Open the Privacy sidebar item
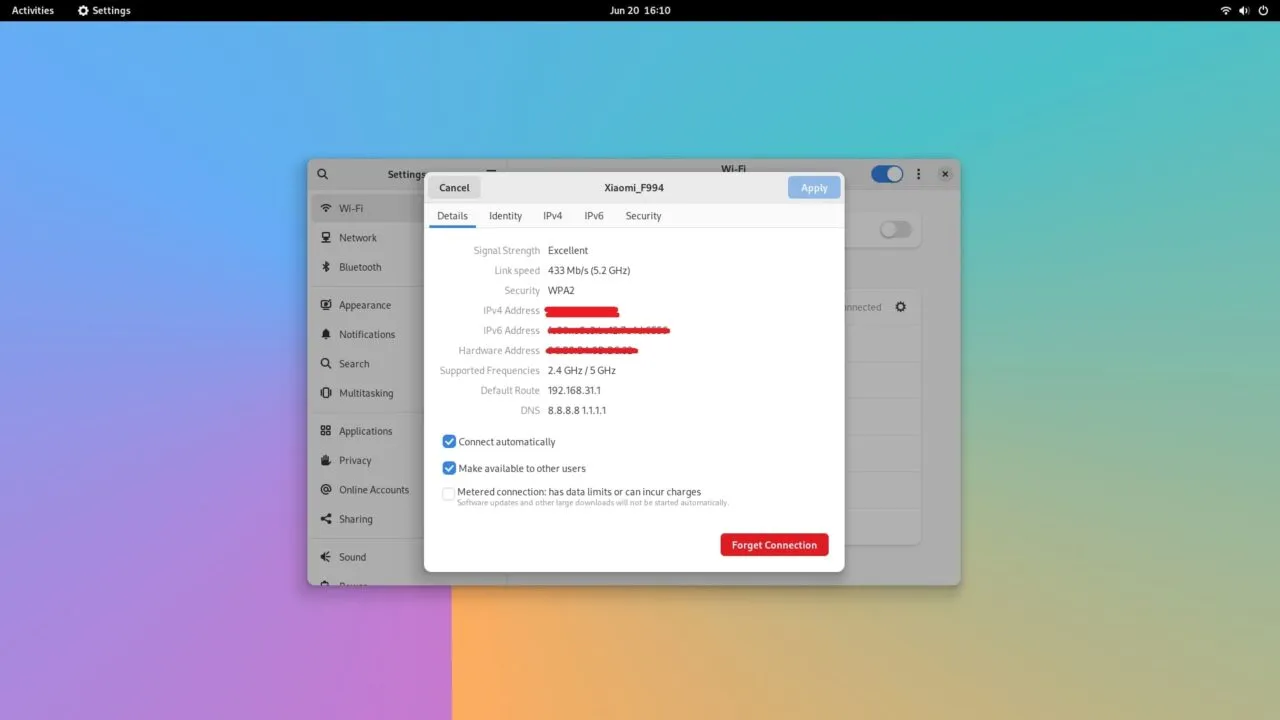Image resolution: width=1280 pixels, height=720 pixels. [354, 460]
